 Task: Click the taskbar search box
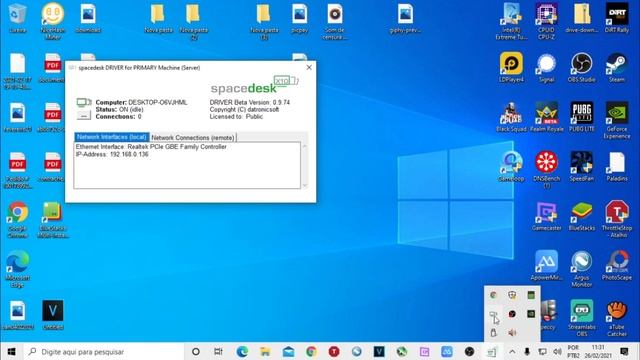[104, 351]
